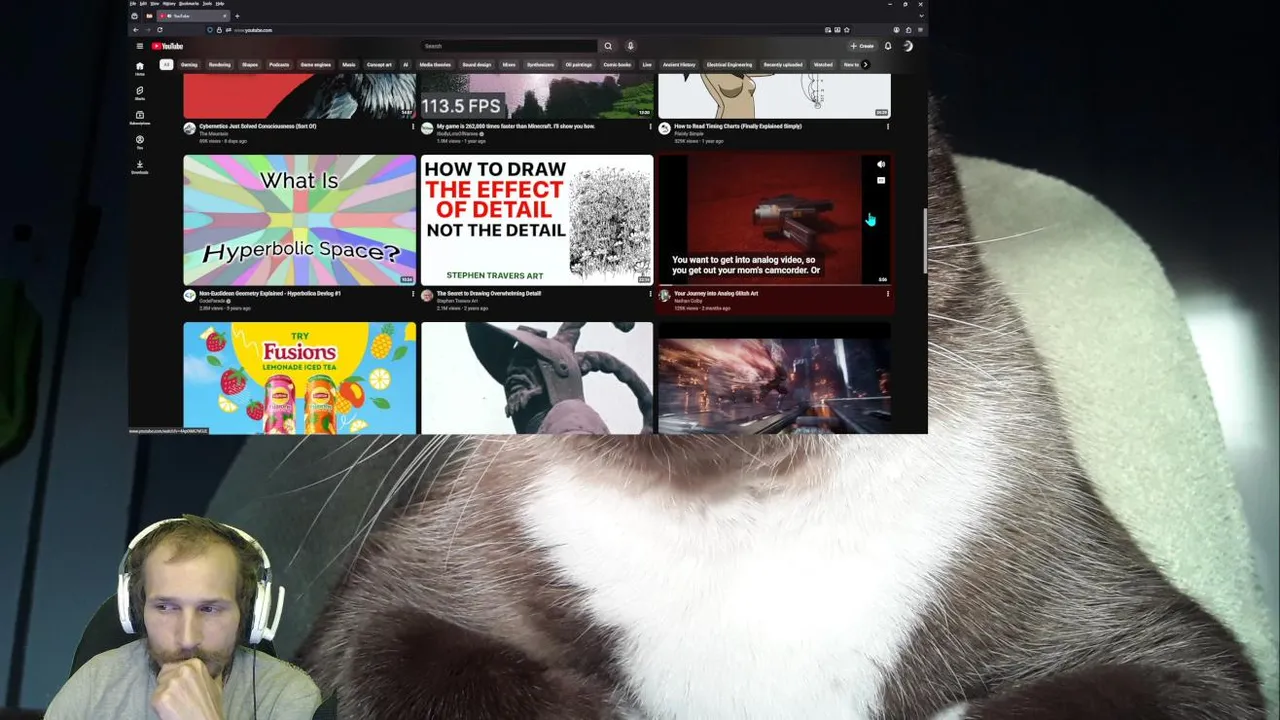The image size is (1280, 720).
Task: Open the Help menu
Action: tap(220, 4)
